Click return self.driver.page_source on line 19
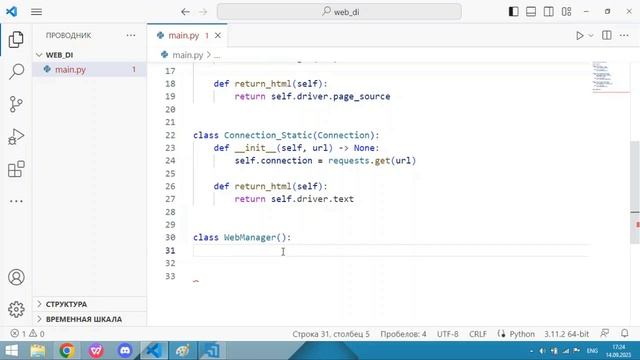Screen dimensions: 640x360 [x=312, y=96]
